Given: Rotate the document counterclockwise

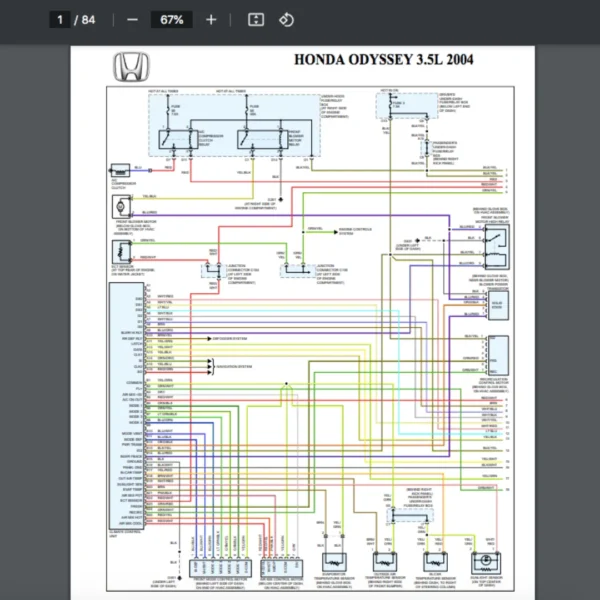Looking at the screenshot, I should click(286, 20).
